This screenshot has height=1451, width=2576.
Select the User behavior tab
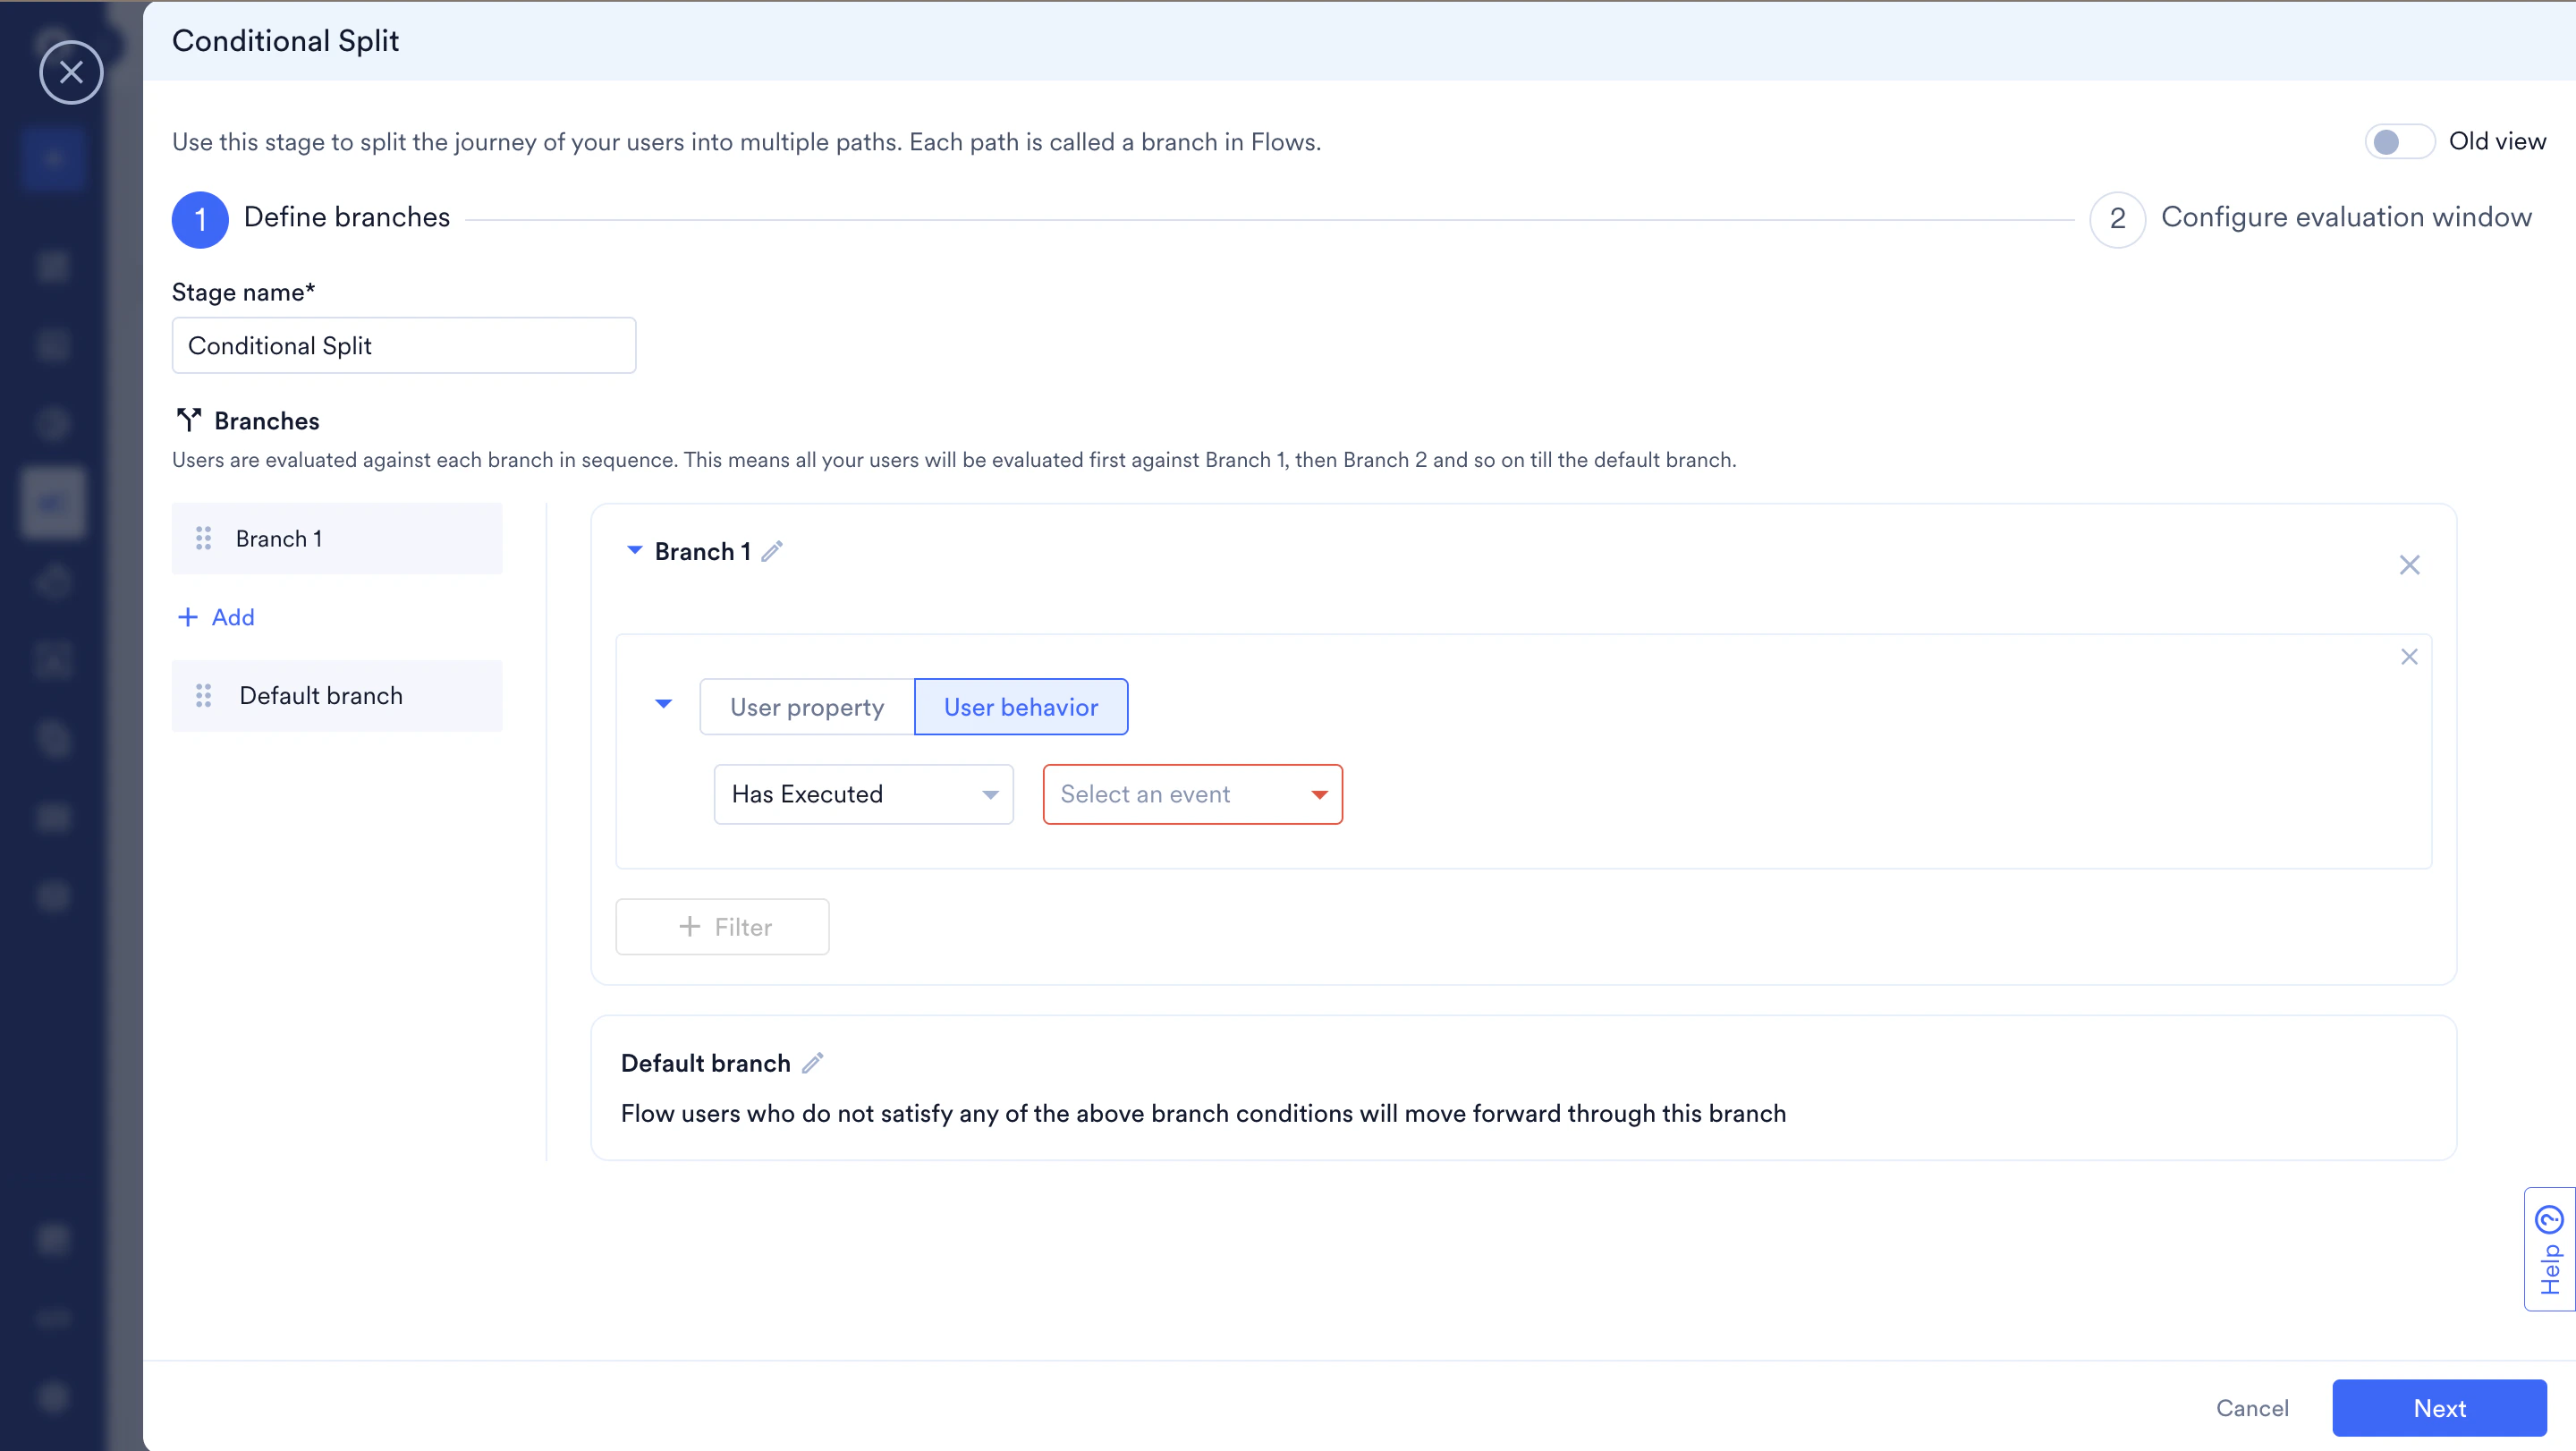1020,706
